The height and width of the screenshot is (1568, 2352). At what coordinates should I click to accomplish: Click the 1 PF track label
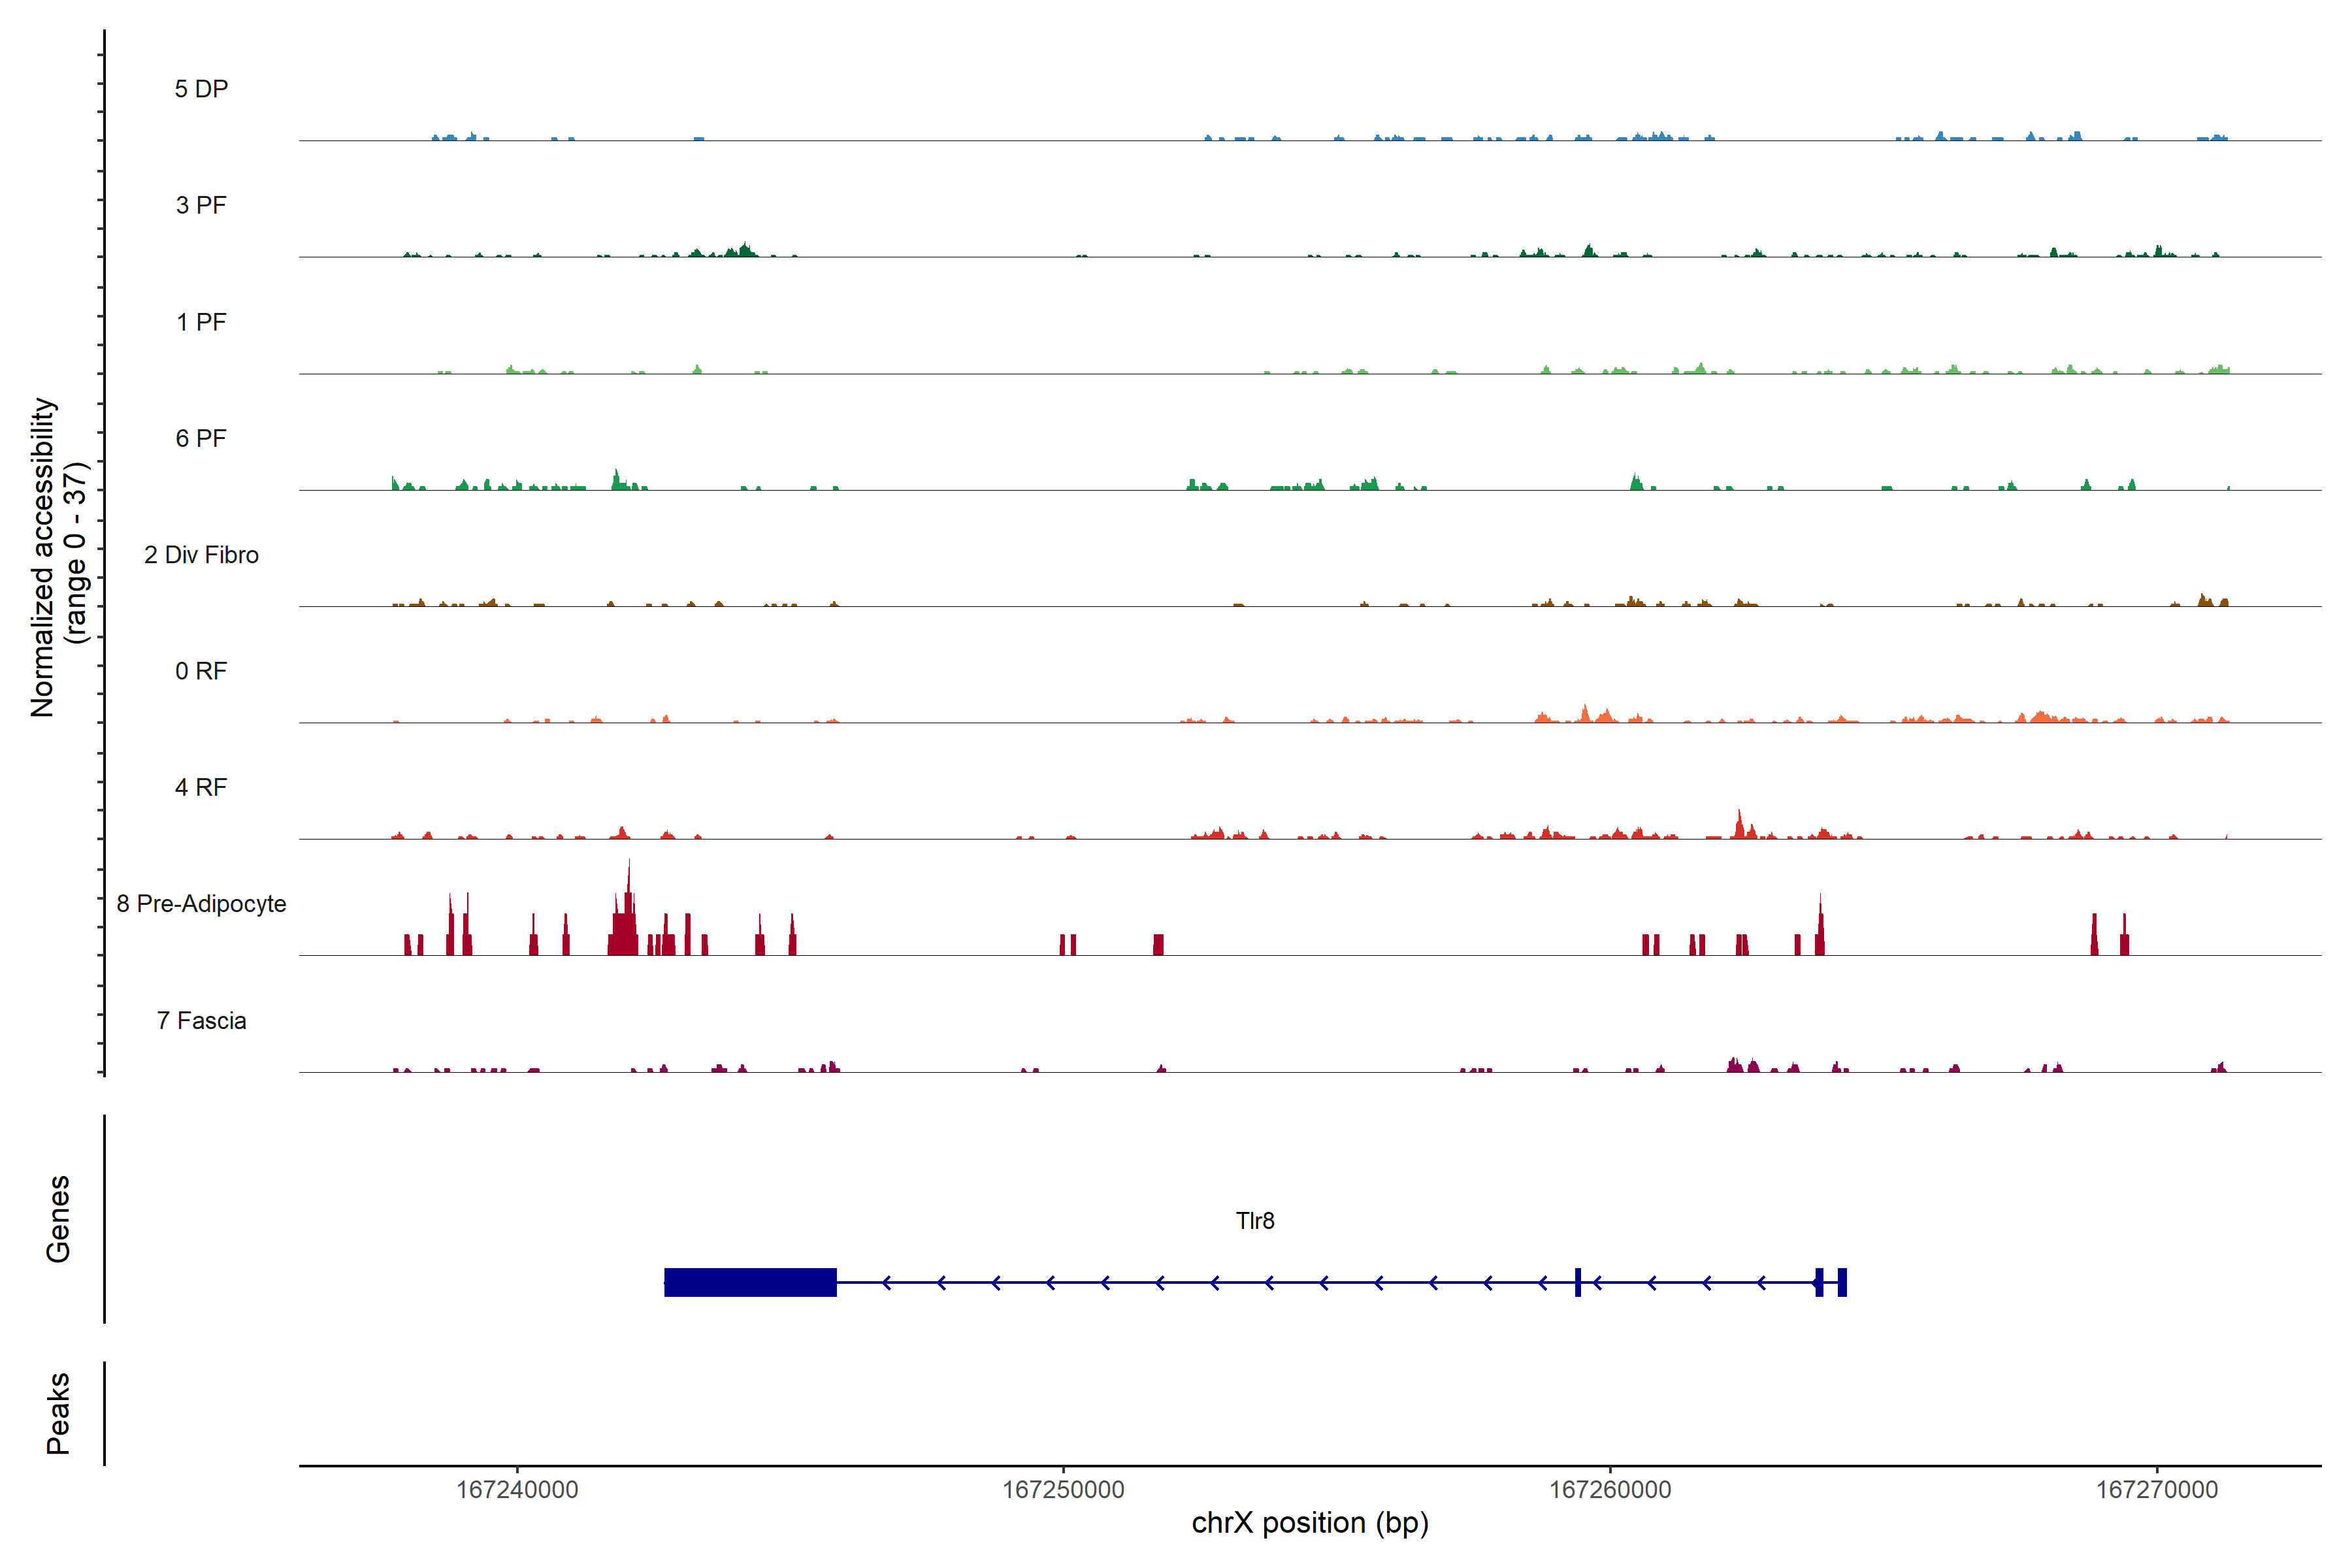[x=201, y=322]
